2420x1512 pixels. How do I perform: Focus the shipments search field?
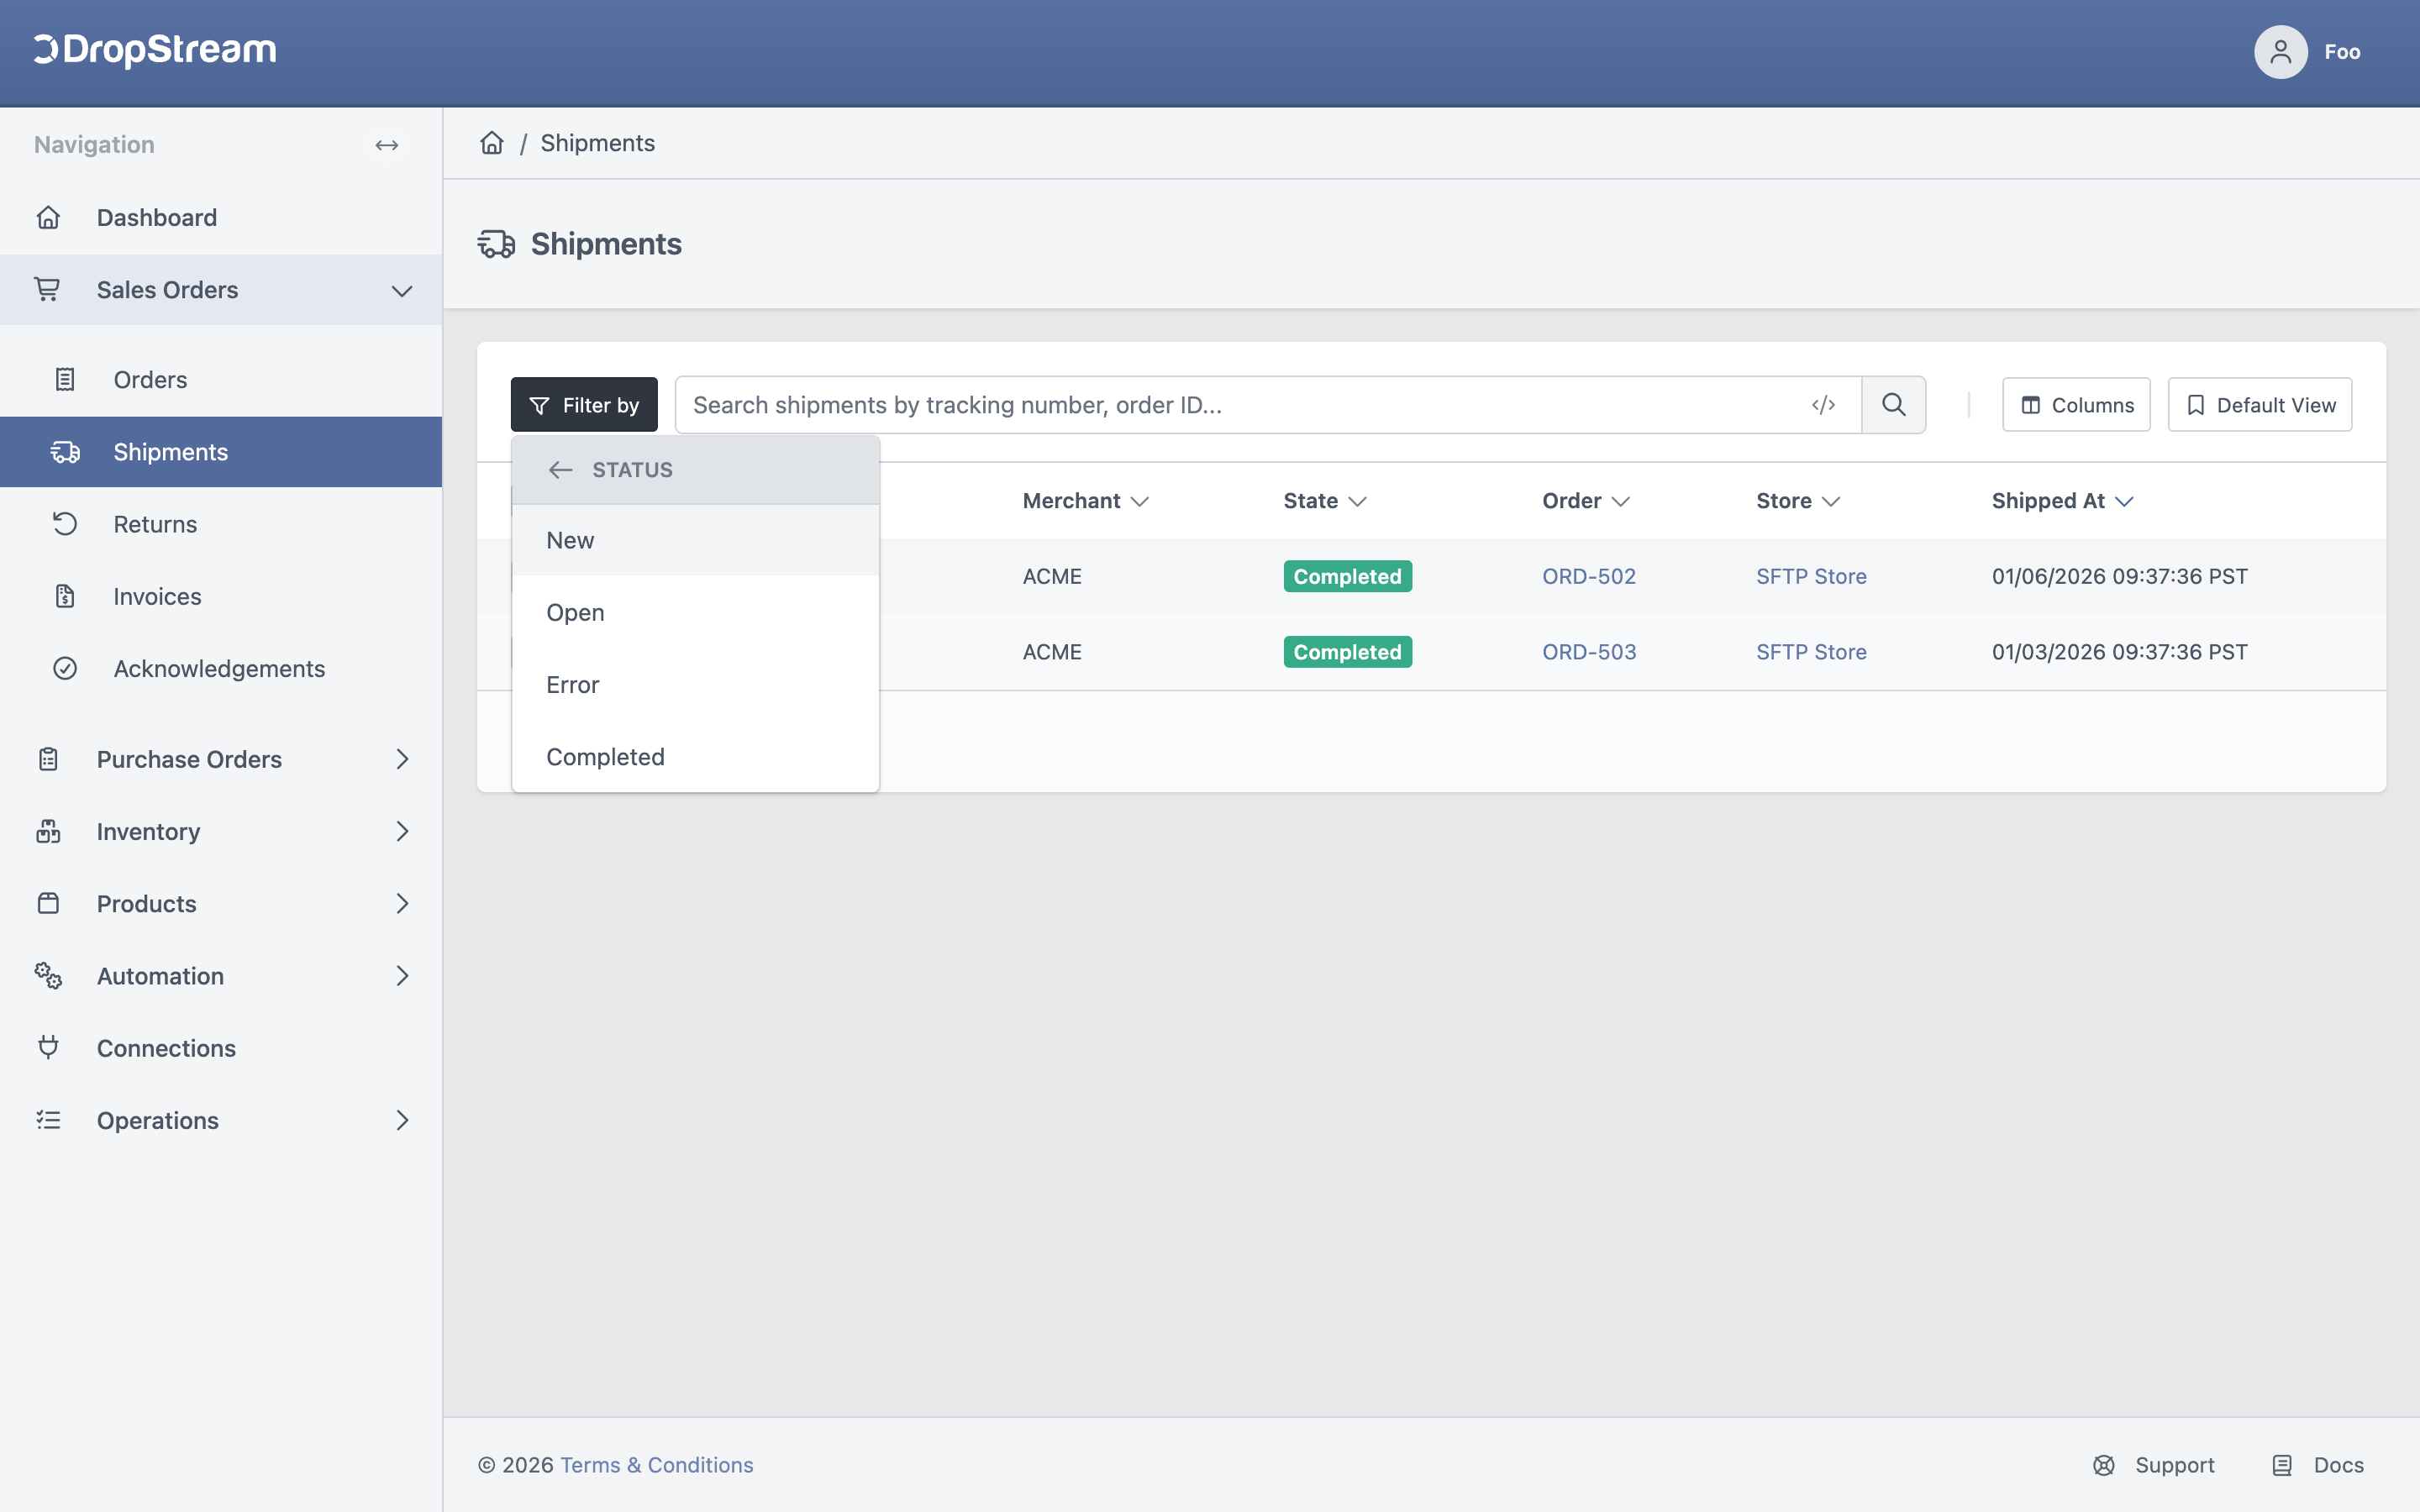(1240, 405)
